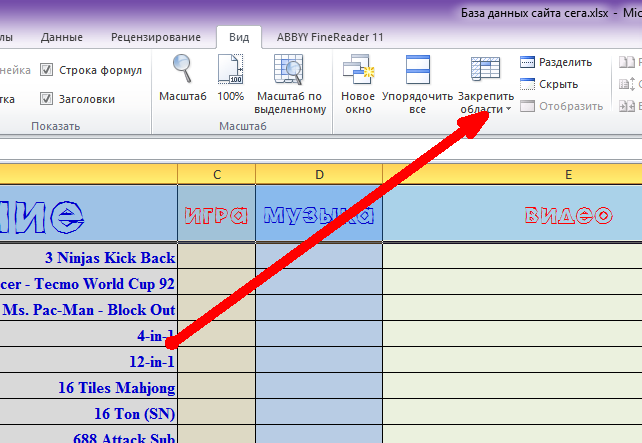Viewport: 642px width, 443px height.
Task: Select the 688 Attack Sub cell
Action: pos(88,435)
